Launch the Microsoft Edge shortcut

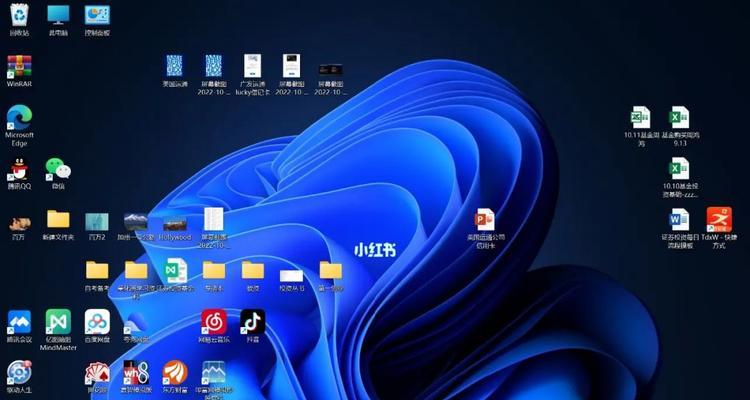[x=19, y=118]
